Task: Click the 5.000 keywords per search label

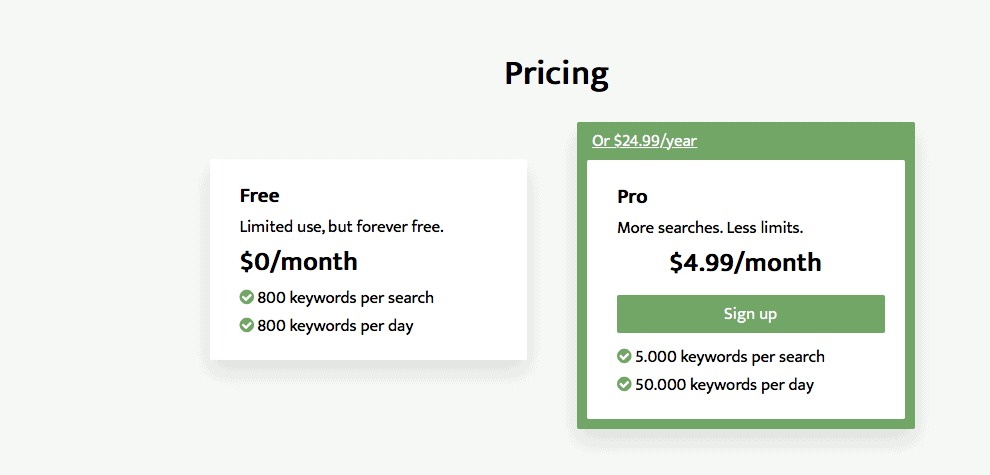Action: pyautogui.click(x=730, y=357)
